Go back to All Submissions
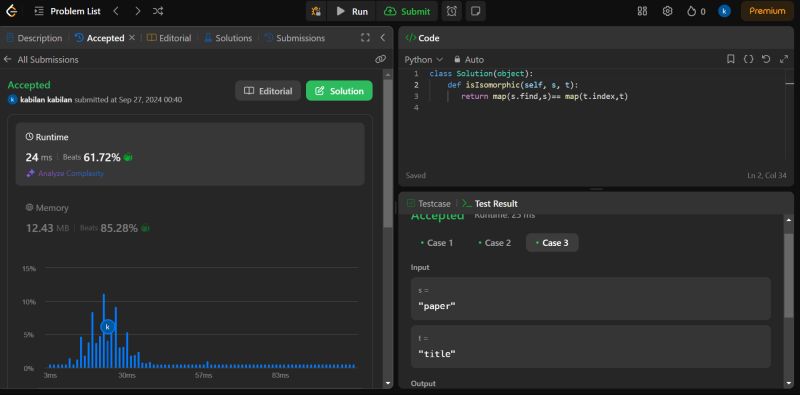The image size is (800, 395). (x=41, y=60)
